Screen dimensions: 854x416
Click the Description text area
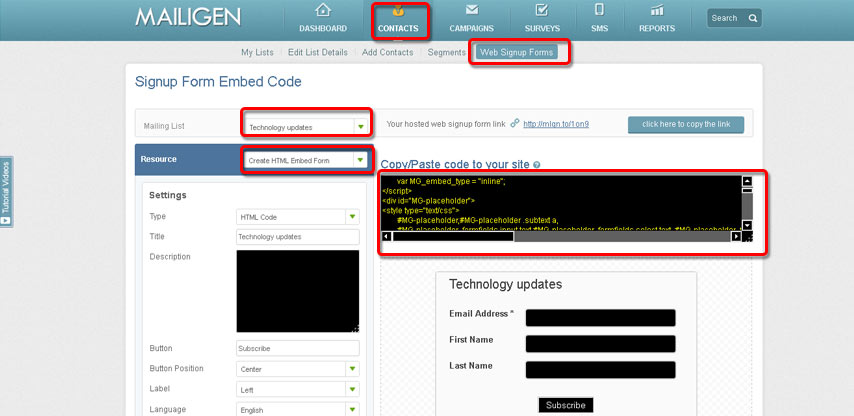(298, 291)
